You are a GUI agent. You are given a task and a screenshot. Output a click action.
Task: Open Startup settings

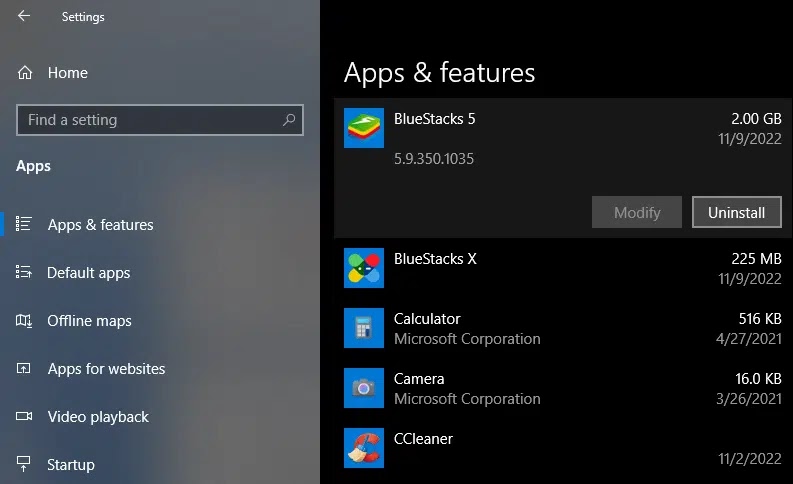tap(71, 465)
